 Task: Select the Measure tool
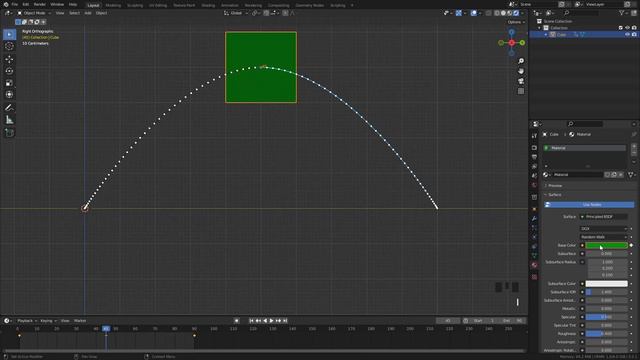coord(9,120)
